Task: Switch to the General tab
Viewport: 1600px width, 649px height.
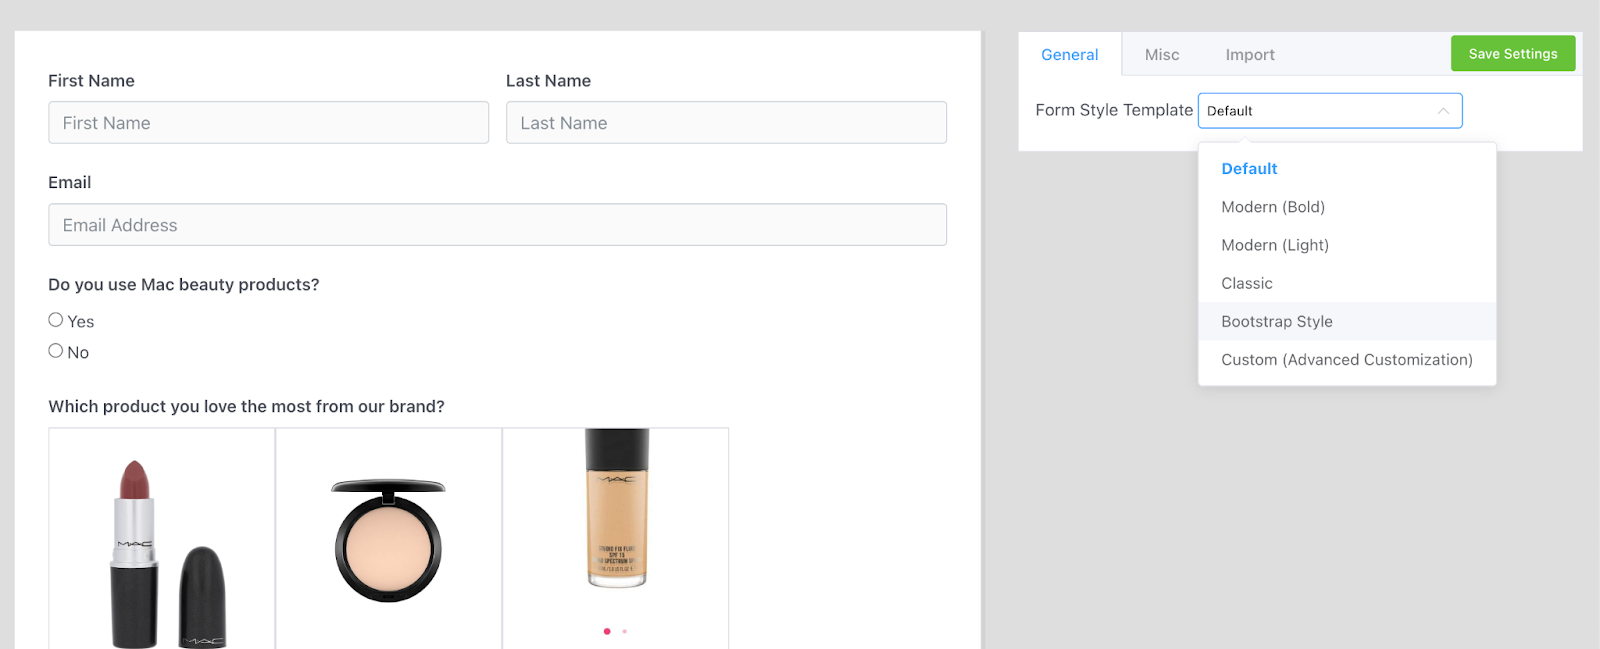Action: coord(1069,55)
